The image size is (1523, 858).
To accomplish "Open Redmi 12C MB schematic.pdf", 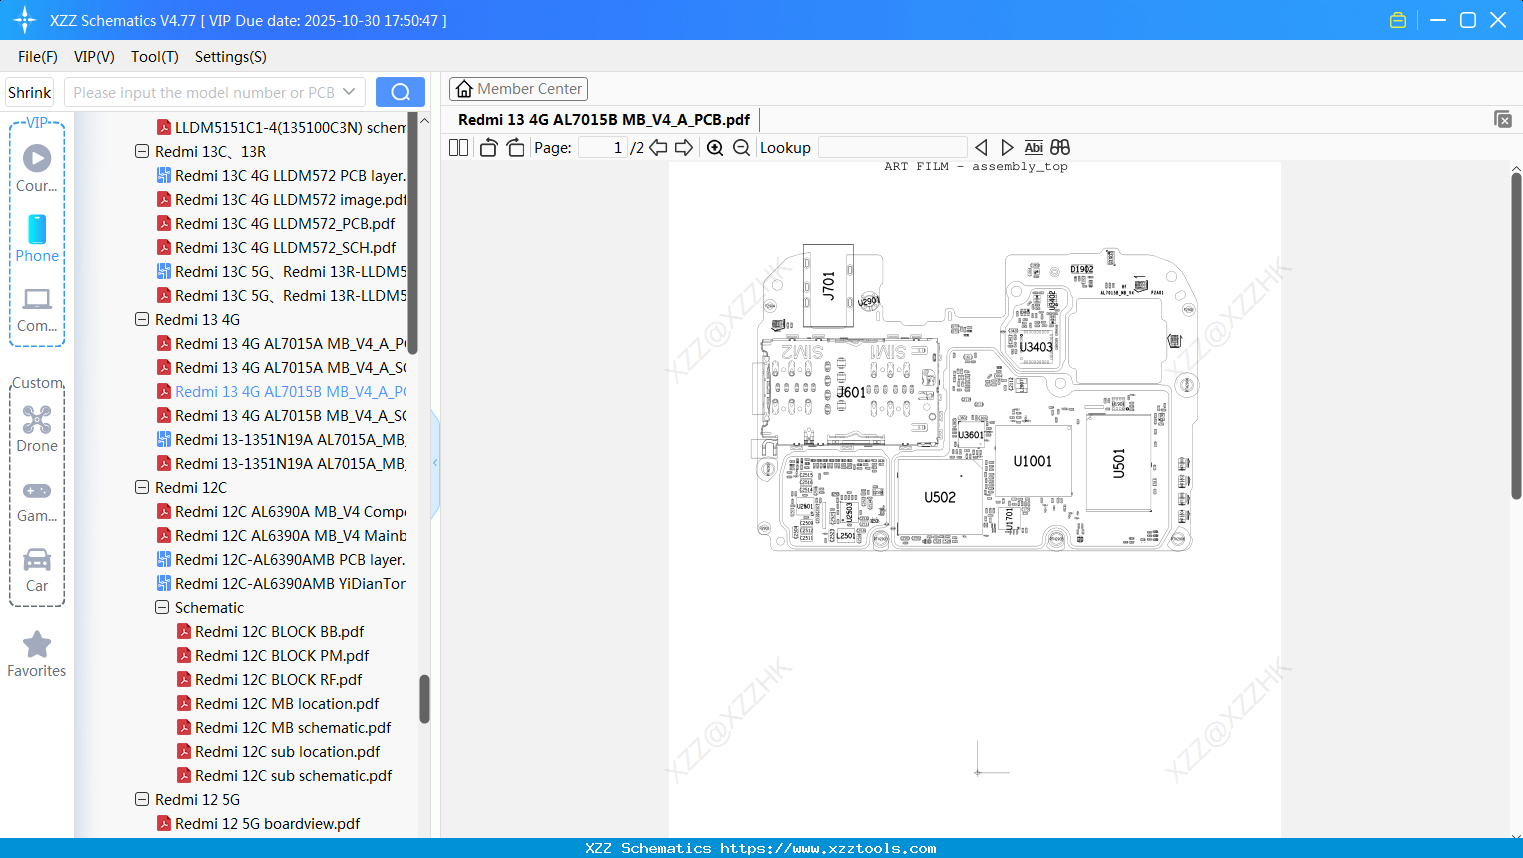I will pyautogui.click(x=293, y=727).
